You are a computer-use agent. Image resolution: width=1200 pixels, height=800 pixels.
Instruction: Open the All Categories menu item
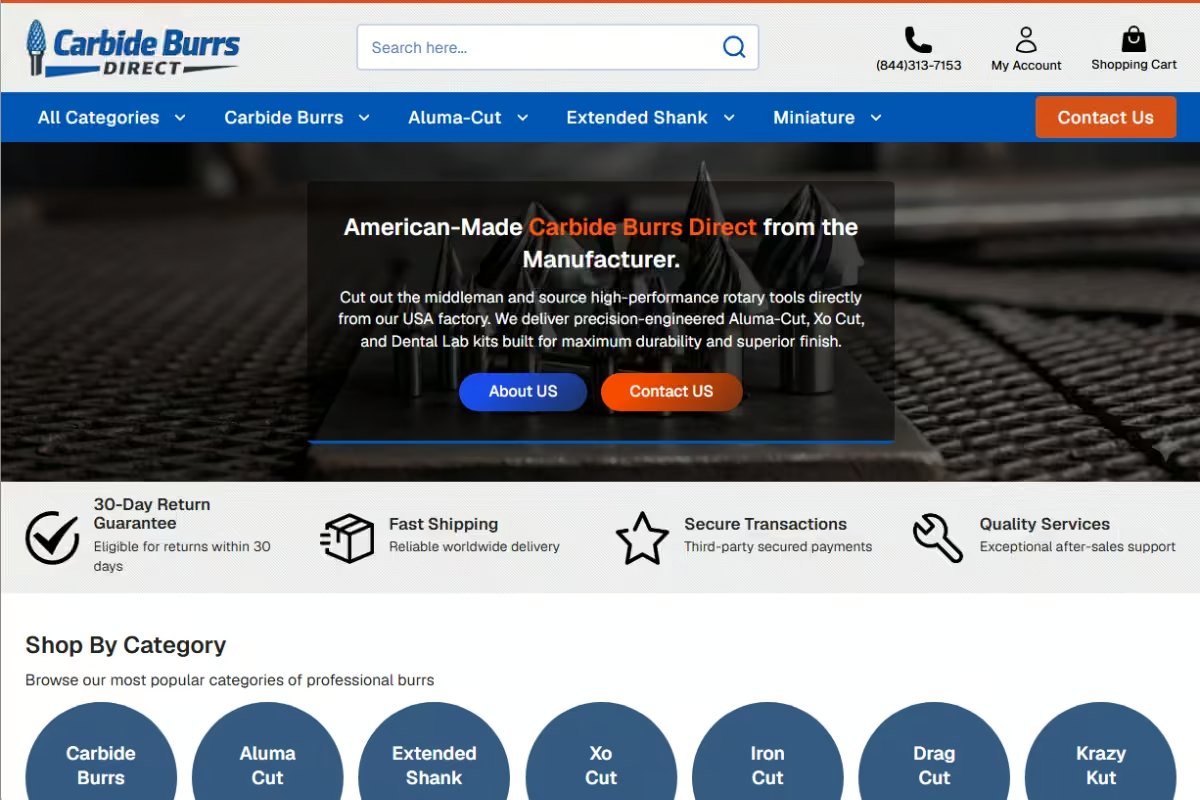[x=98, y=117]
